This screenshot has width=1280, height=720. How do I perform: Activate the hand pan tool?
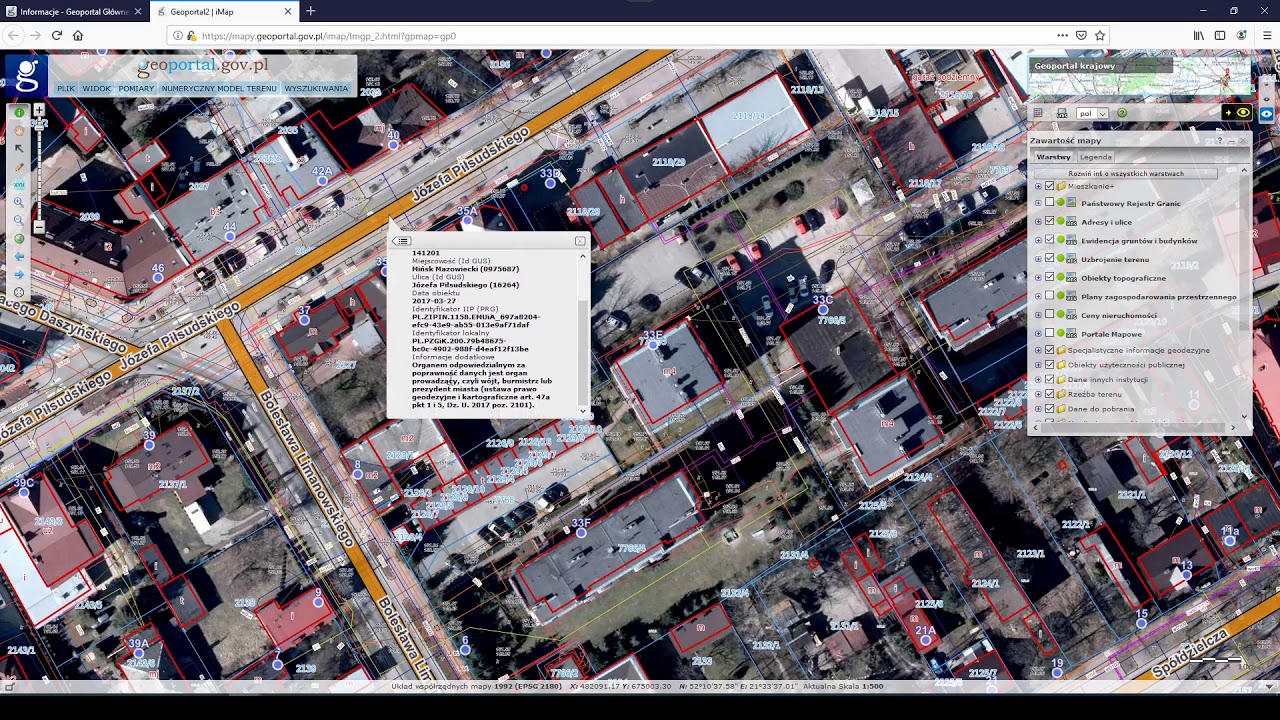point(19,131)
